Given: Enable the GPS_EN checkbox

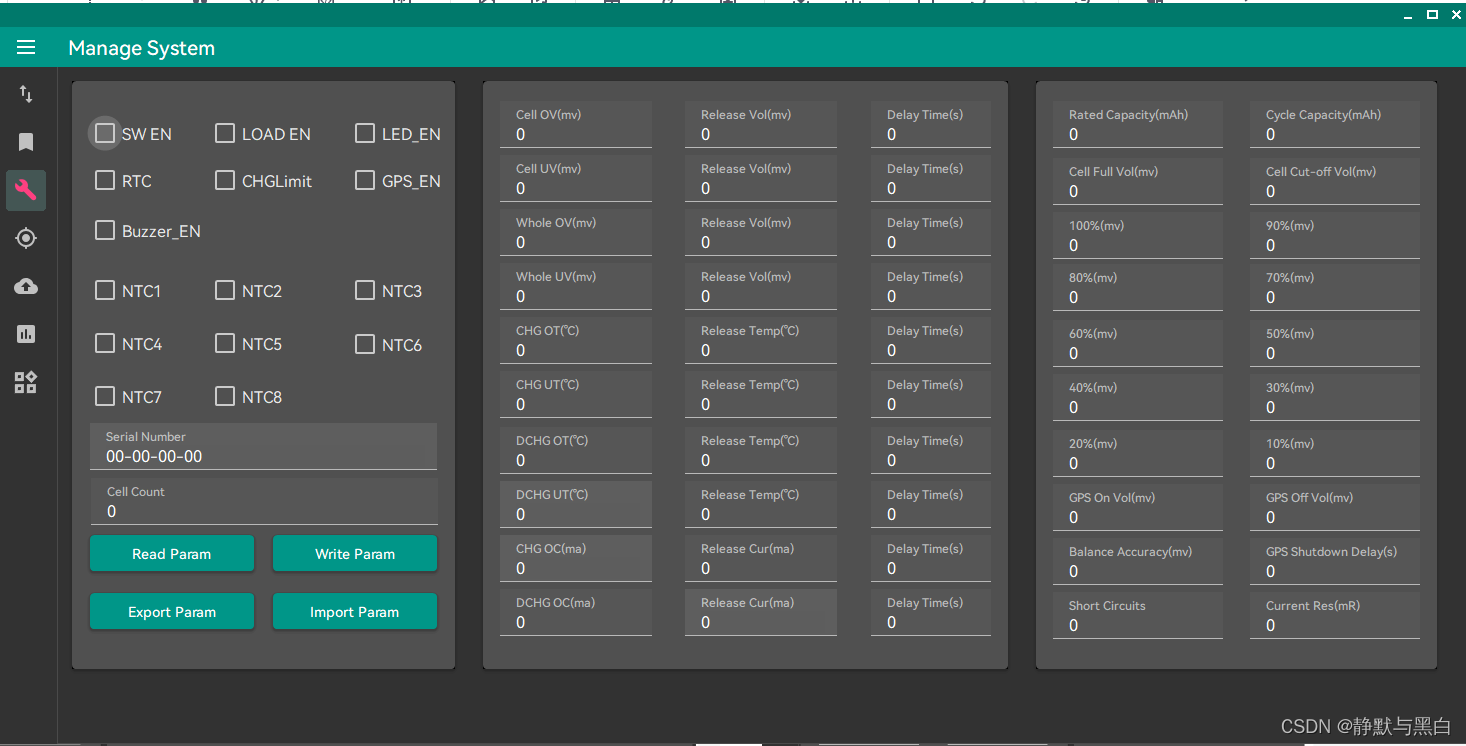Looking at the screenshot, I should tap(365, 180).
